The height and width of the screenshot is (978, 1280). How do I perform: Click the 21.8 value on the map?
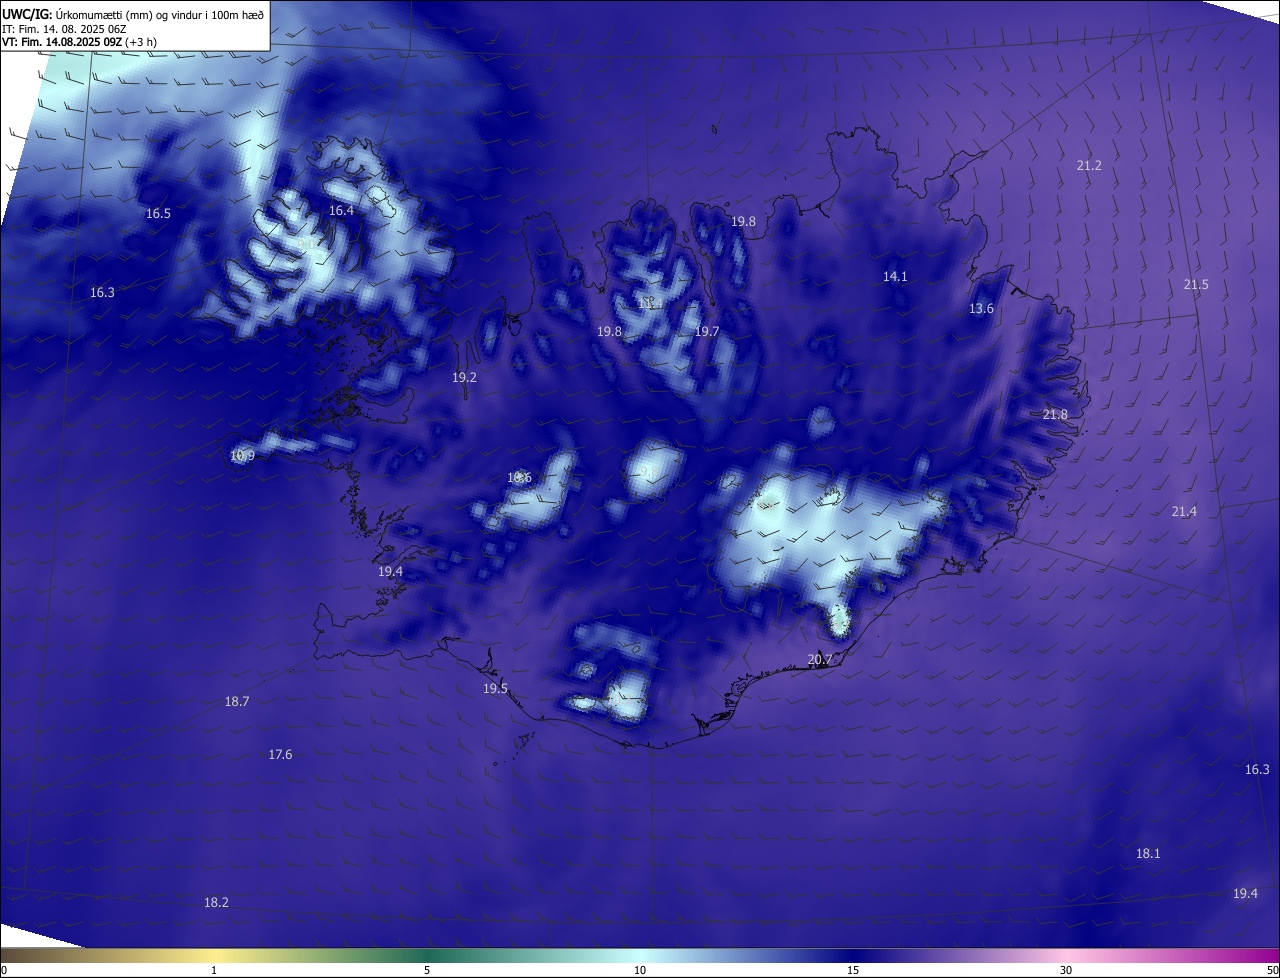[1055, 415]
